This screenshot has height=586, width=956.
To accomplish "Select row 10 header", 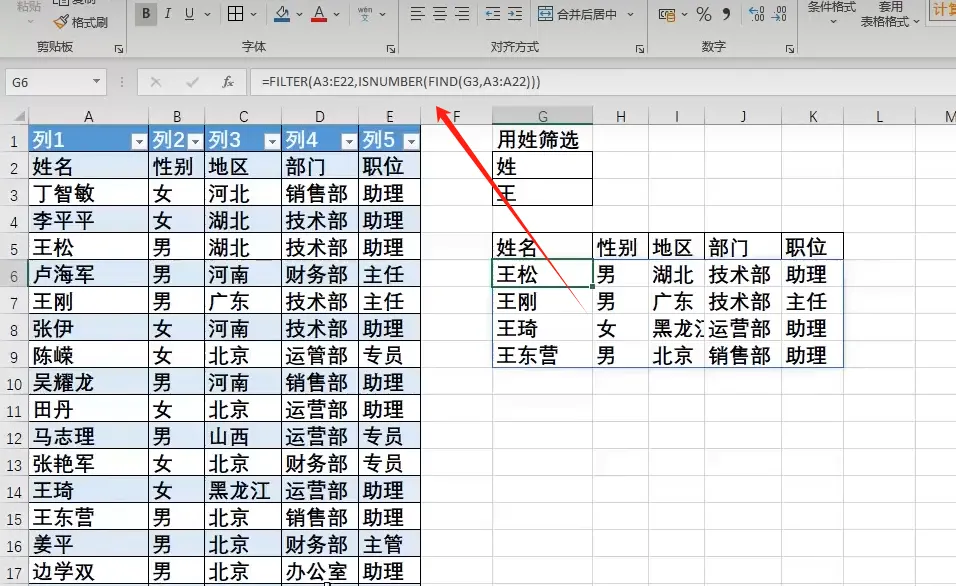I will click(14, 384).
